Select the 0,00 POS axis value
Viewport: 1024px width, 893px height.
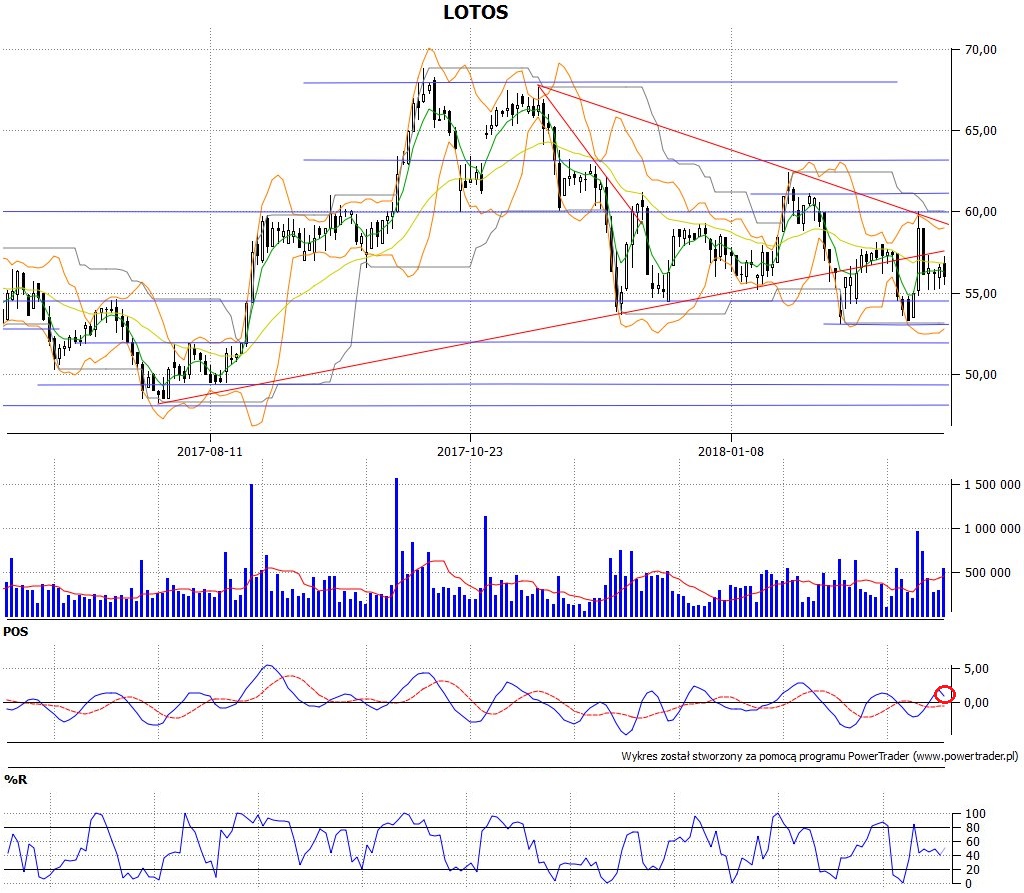[x=976, y=703]
